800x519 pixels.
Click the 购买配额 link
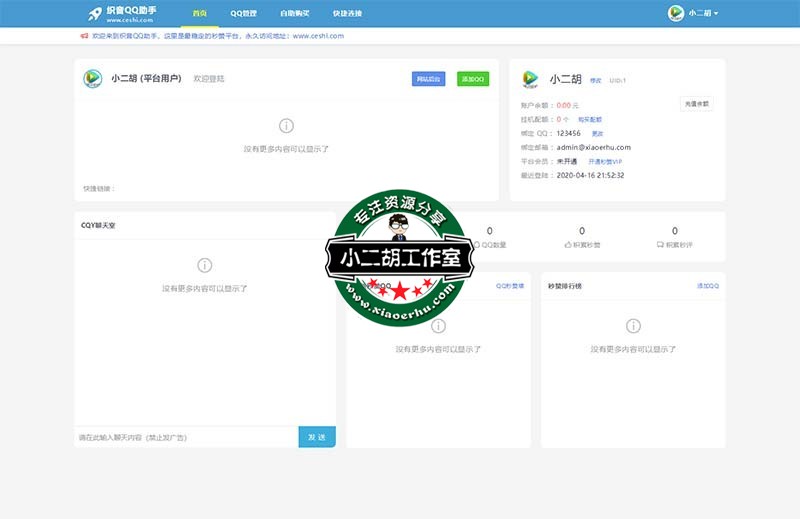[590, 119]
